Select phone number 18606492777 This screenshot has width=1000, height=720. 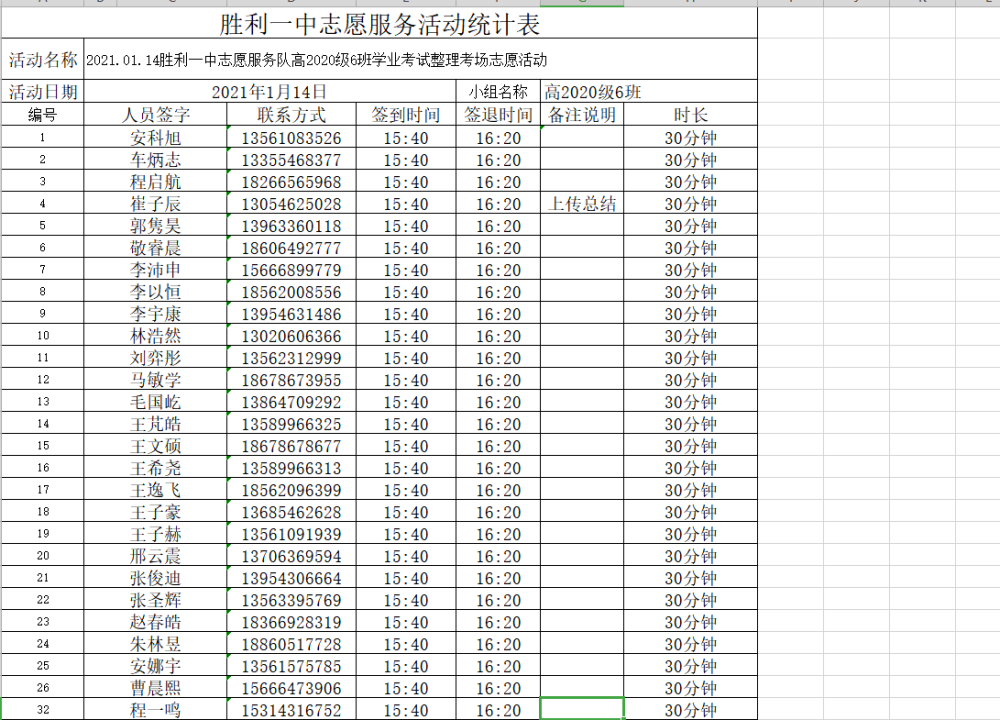pyautogui.click(x=291, y=247)
